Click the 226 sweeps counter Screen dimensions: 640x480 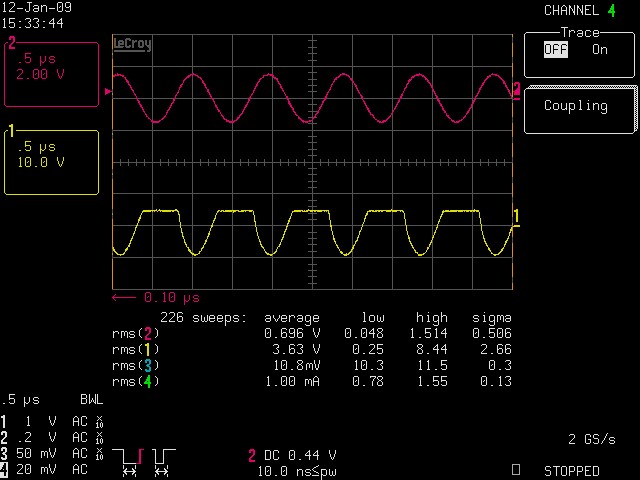click(203, 318)
